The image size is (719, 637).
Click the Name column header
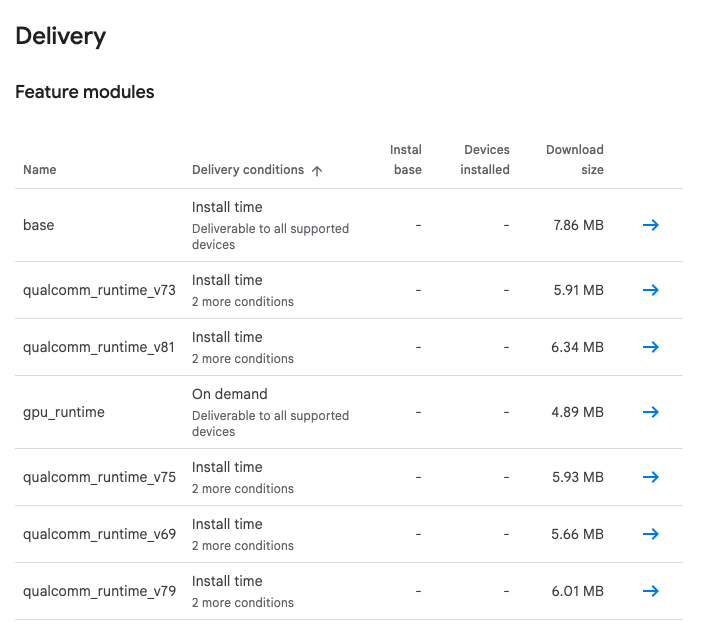click(40, 170)
